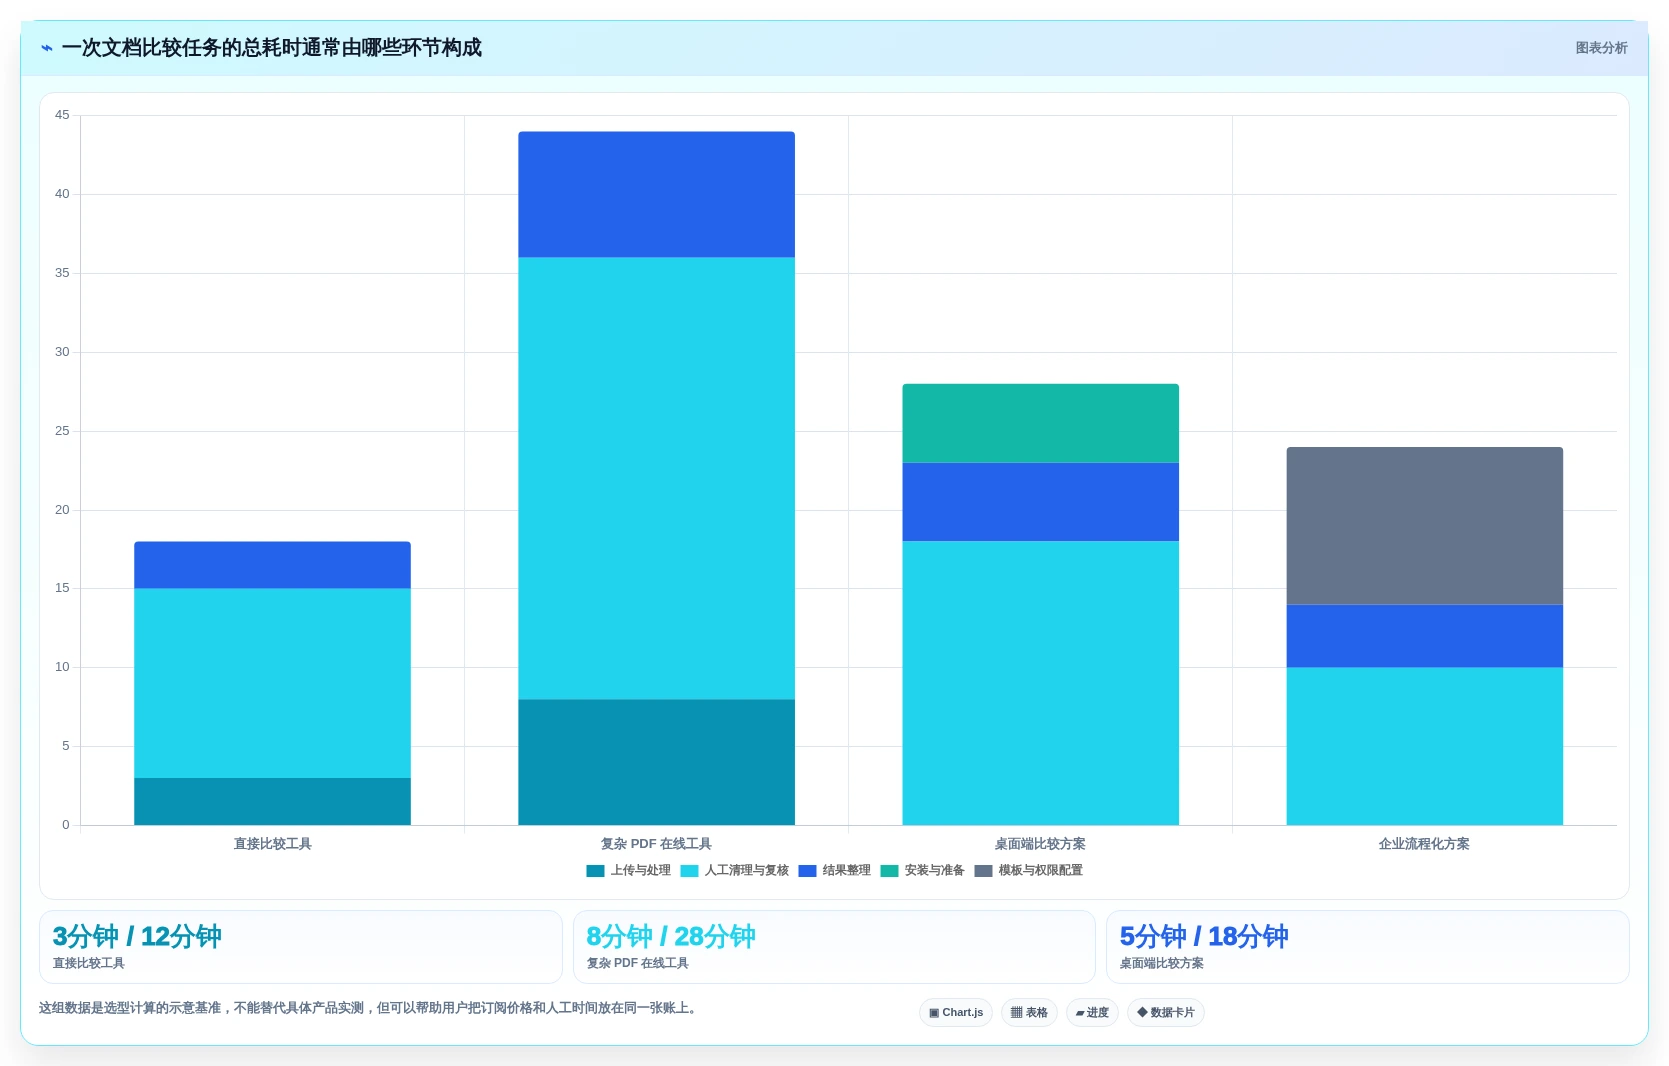Click the lightning icon beside the chart title
Image resolution: width=1669 pixels, height=1066 pixels.
tap(47, 48)
